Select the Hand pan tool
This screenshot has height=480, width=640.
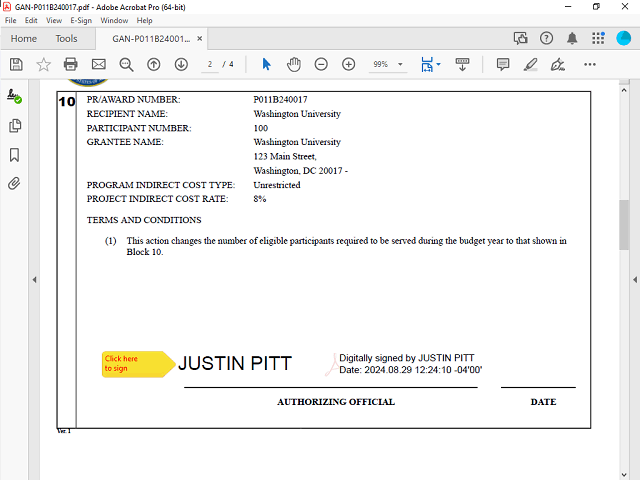tap(294, 64)
